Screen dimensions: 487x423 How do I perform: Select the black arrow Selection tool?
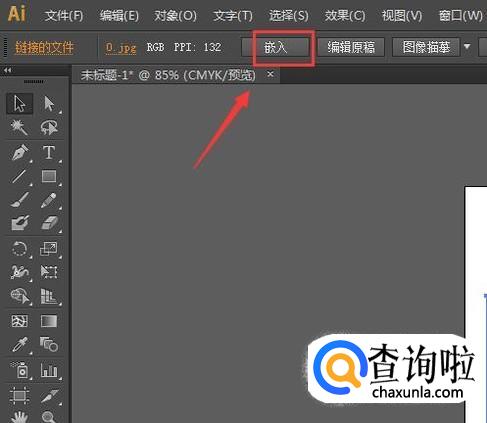20,104
